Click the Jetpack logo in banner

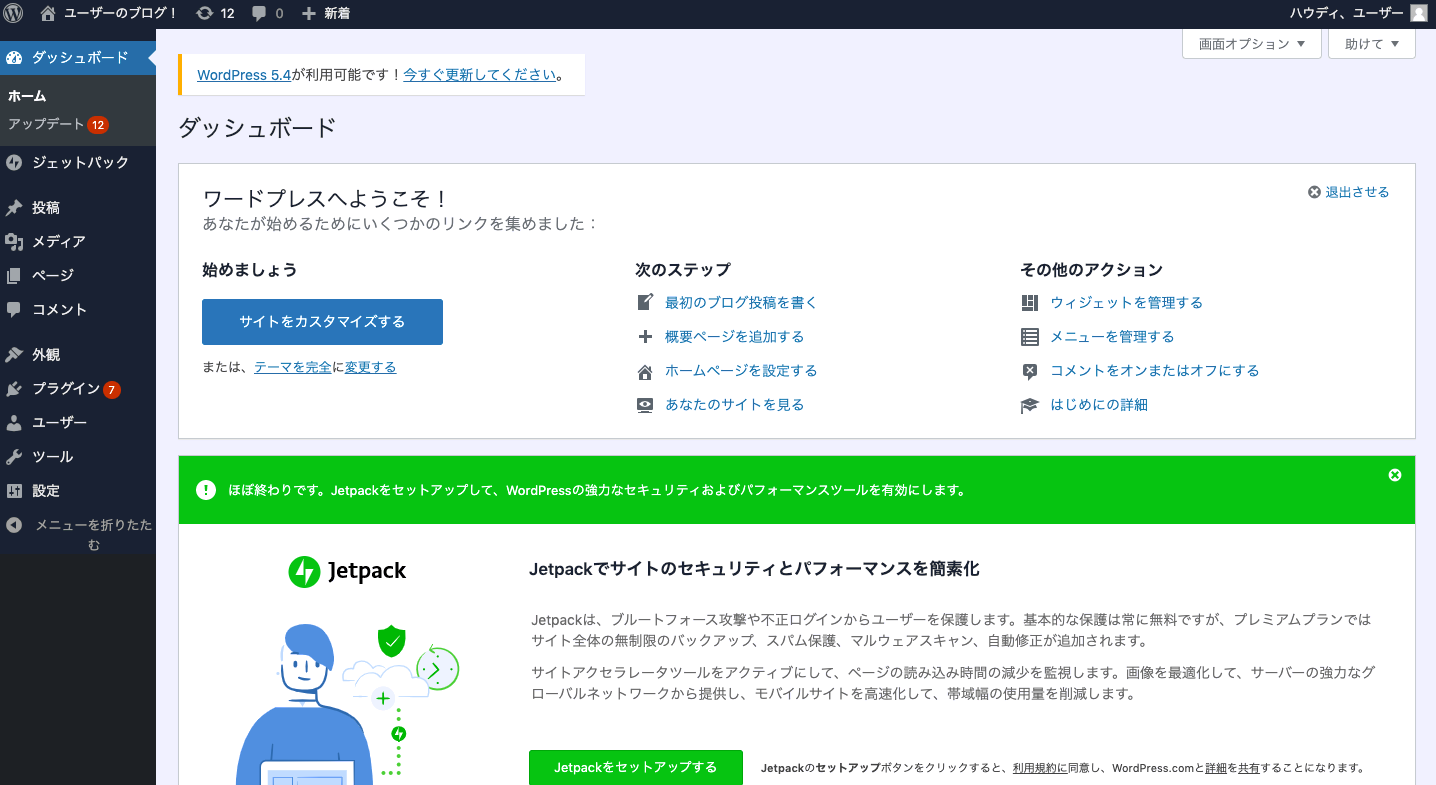347,572
